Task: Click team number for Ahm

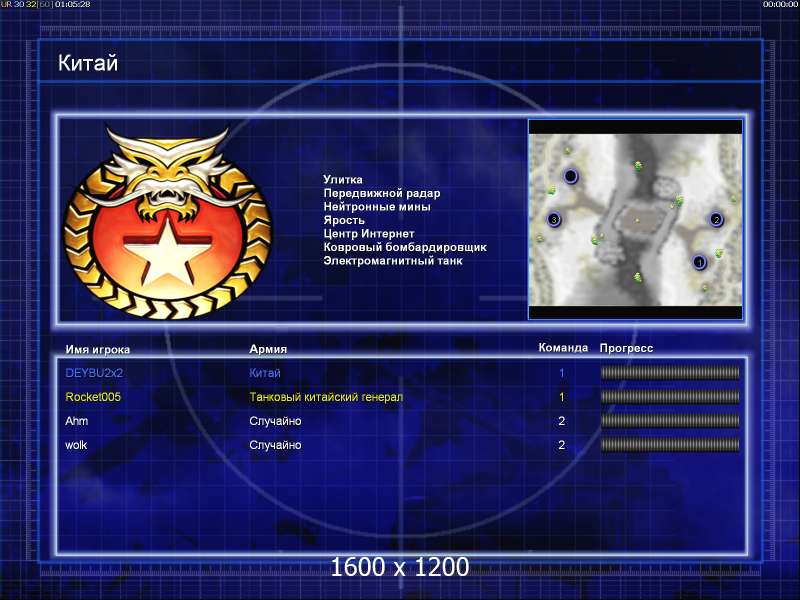Action: pyautogui.click(x=562, y=421)
